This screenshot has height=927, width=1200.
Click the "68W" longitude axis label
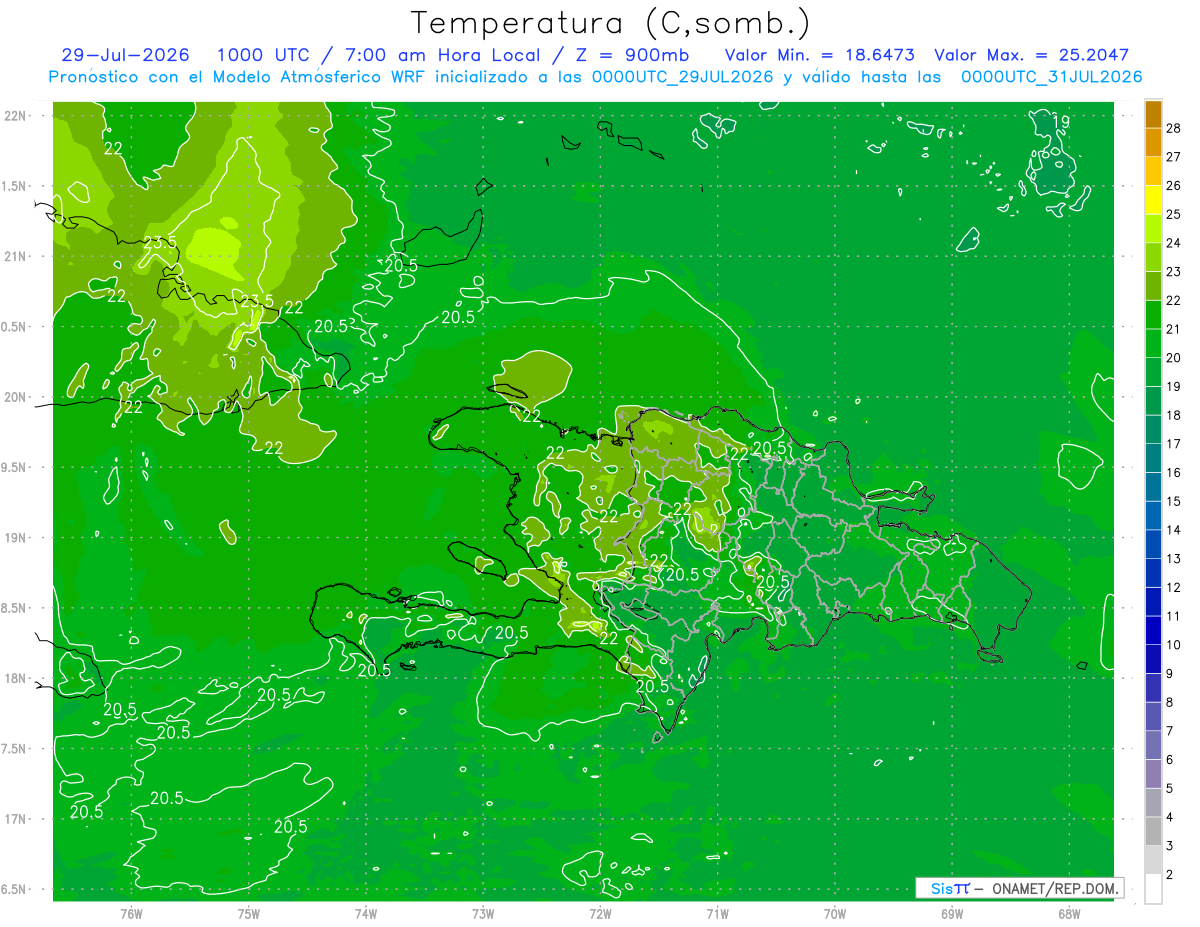coord(1069,914)
